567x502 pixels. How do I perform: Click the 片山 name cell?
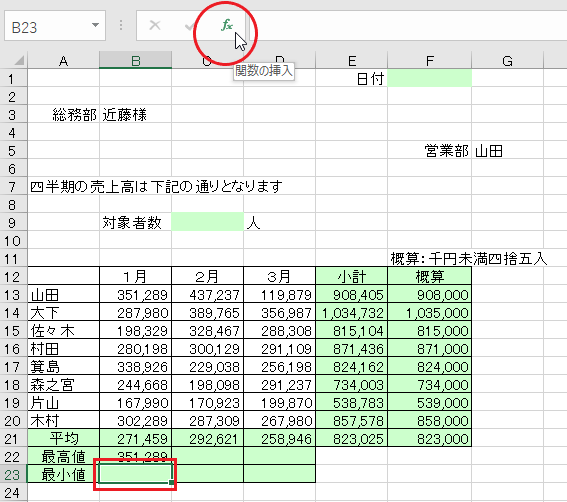point(63,402)
